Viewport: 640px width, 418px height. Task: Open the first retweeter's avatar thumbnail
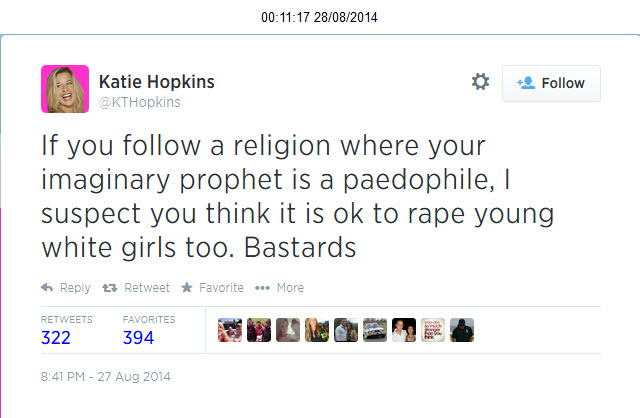point(230,330)
